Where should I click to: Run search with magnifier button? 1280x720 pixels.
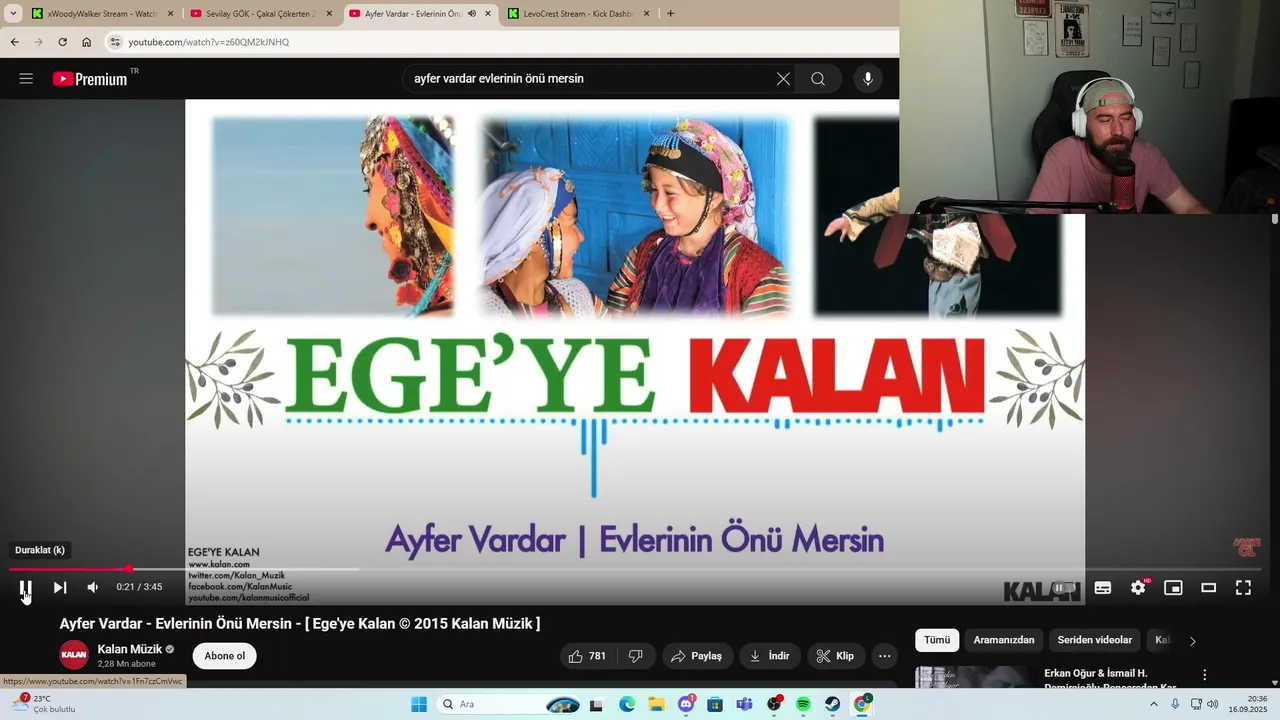[818, 79]
